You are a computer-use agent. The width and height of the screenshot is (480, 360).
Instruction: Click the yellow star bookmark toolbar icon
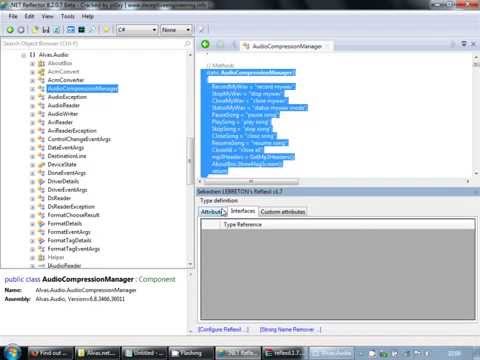pos(106,30)
